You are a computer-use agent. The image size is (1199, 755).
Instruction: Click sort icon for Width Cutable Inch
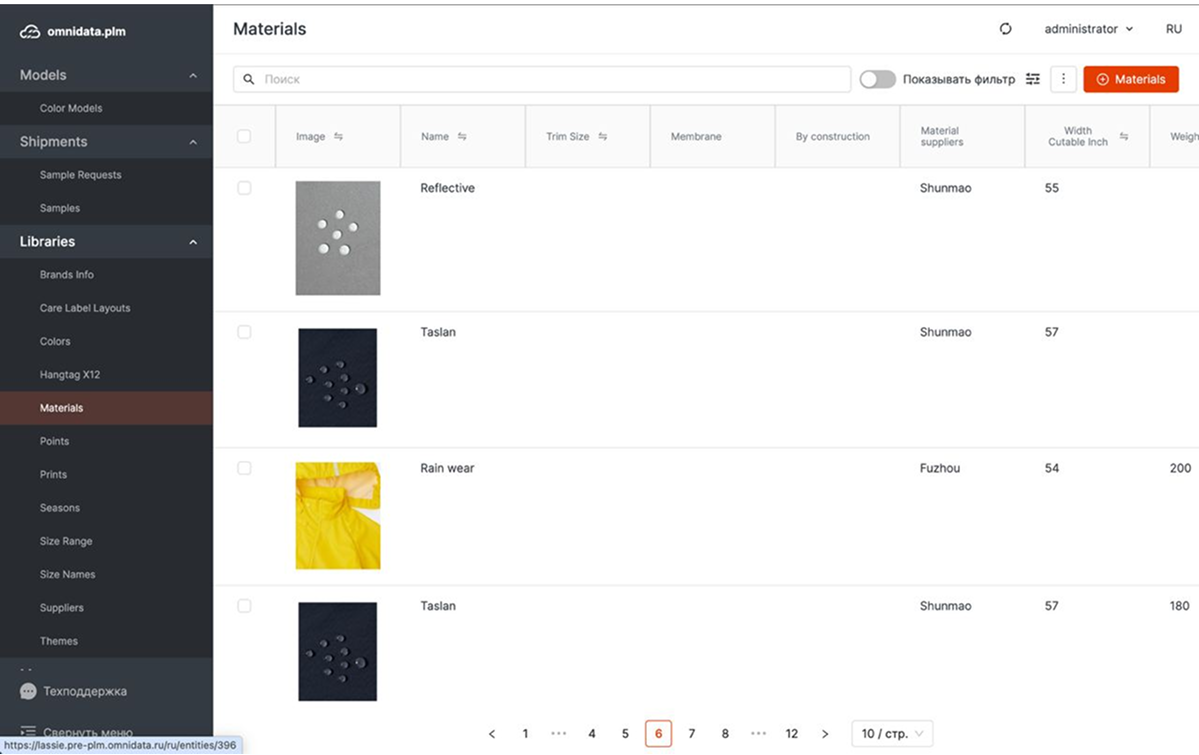tap(1124, 137)
